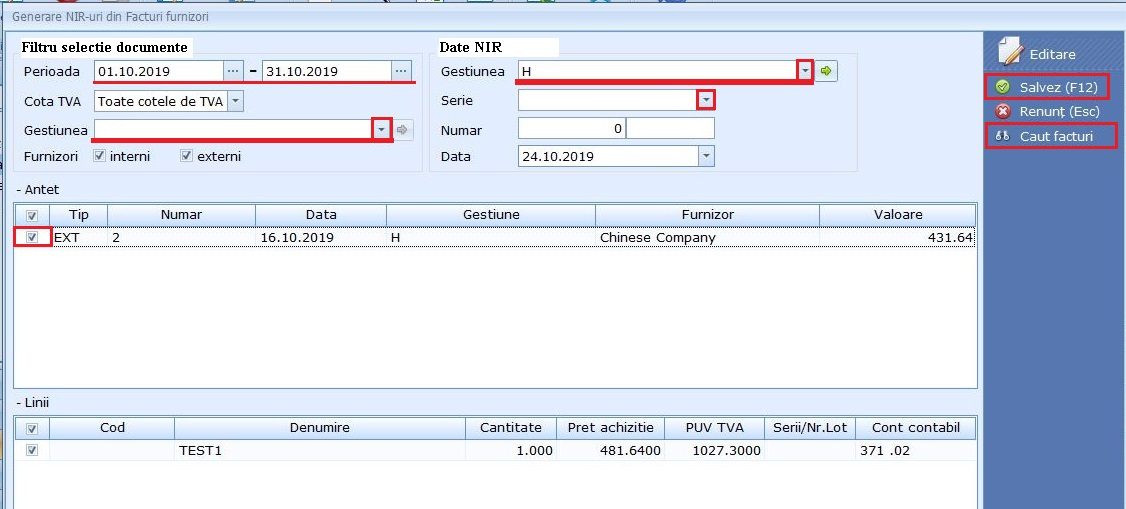Click the Editare pencil icon
This screenshot has height=509, width=1126.
click(1011, 51)
